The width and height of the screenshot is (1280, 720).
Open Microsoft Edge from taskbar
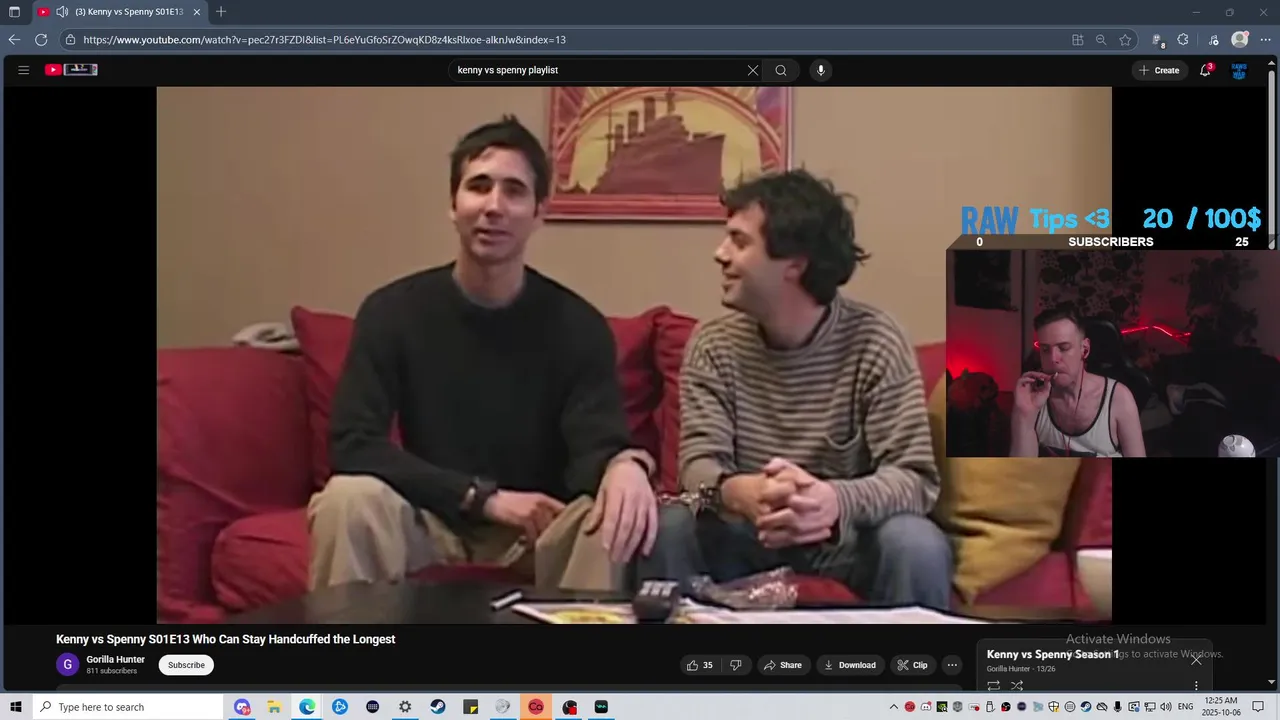click(x=307, y=707)
